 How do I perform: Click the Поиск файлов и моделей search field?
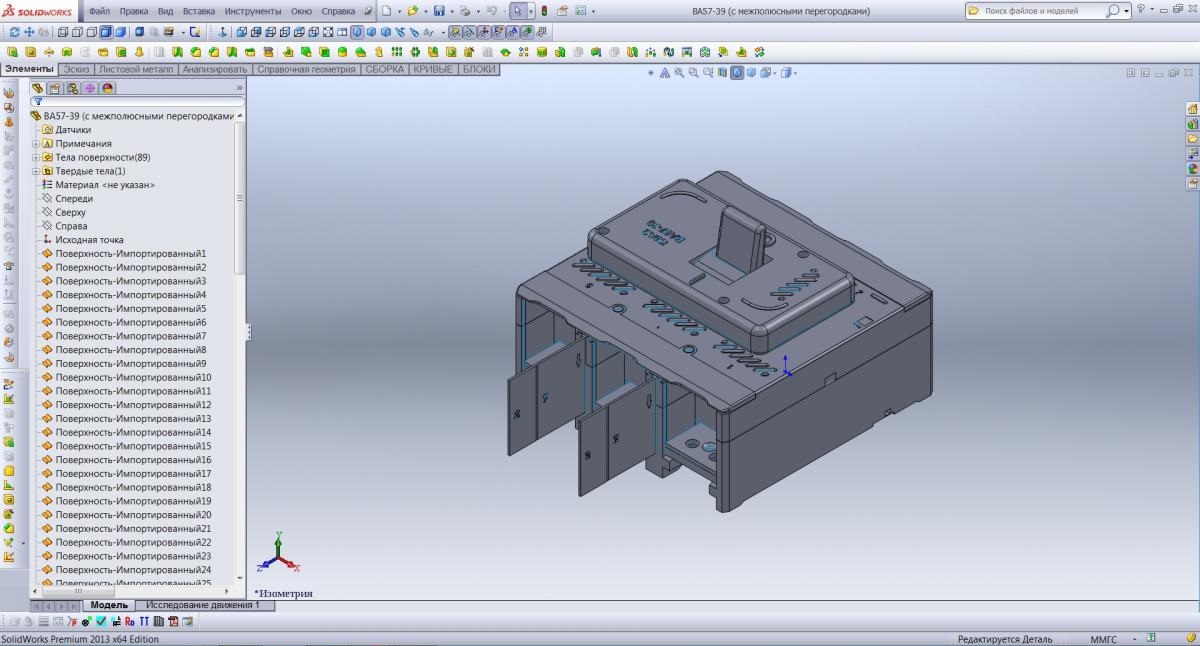(x=1042, y=11)
